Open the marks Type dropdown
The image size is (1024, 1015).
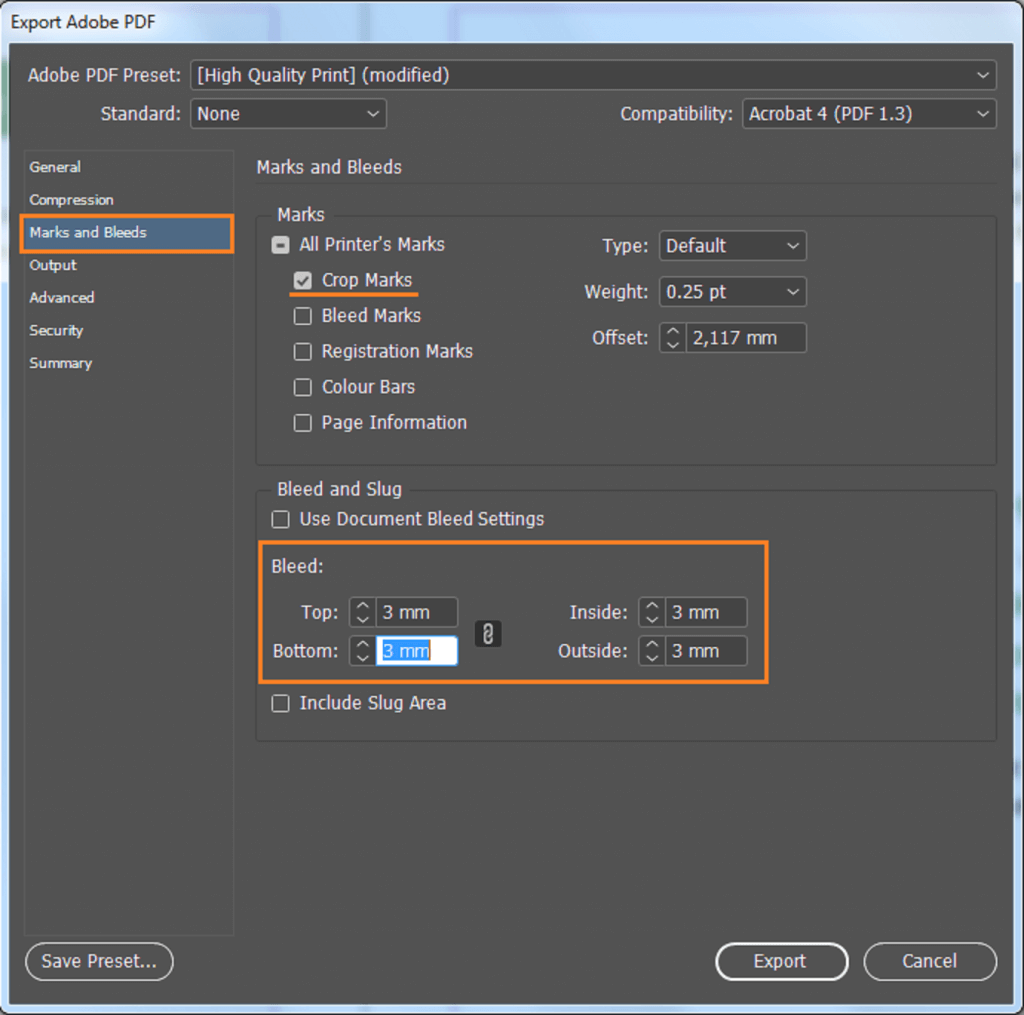point(732,246)
